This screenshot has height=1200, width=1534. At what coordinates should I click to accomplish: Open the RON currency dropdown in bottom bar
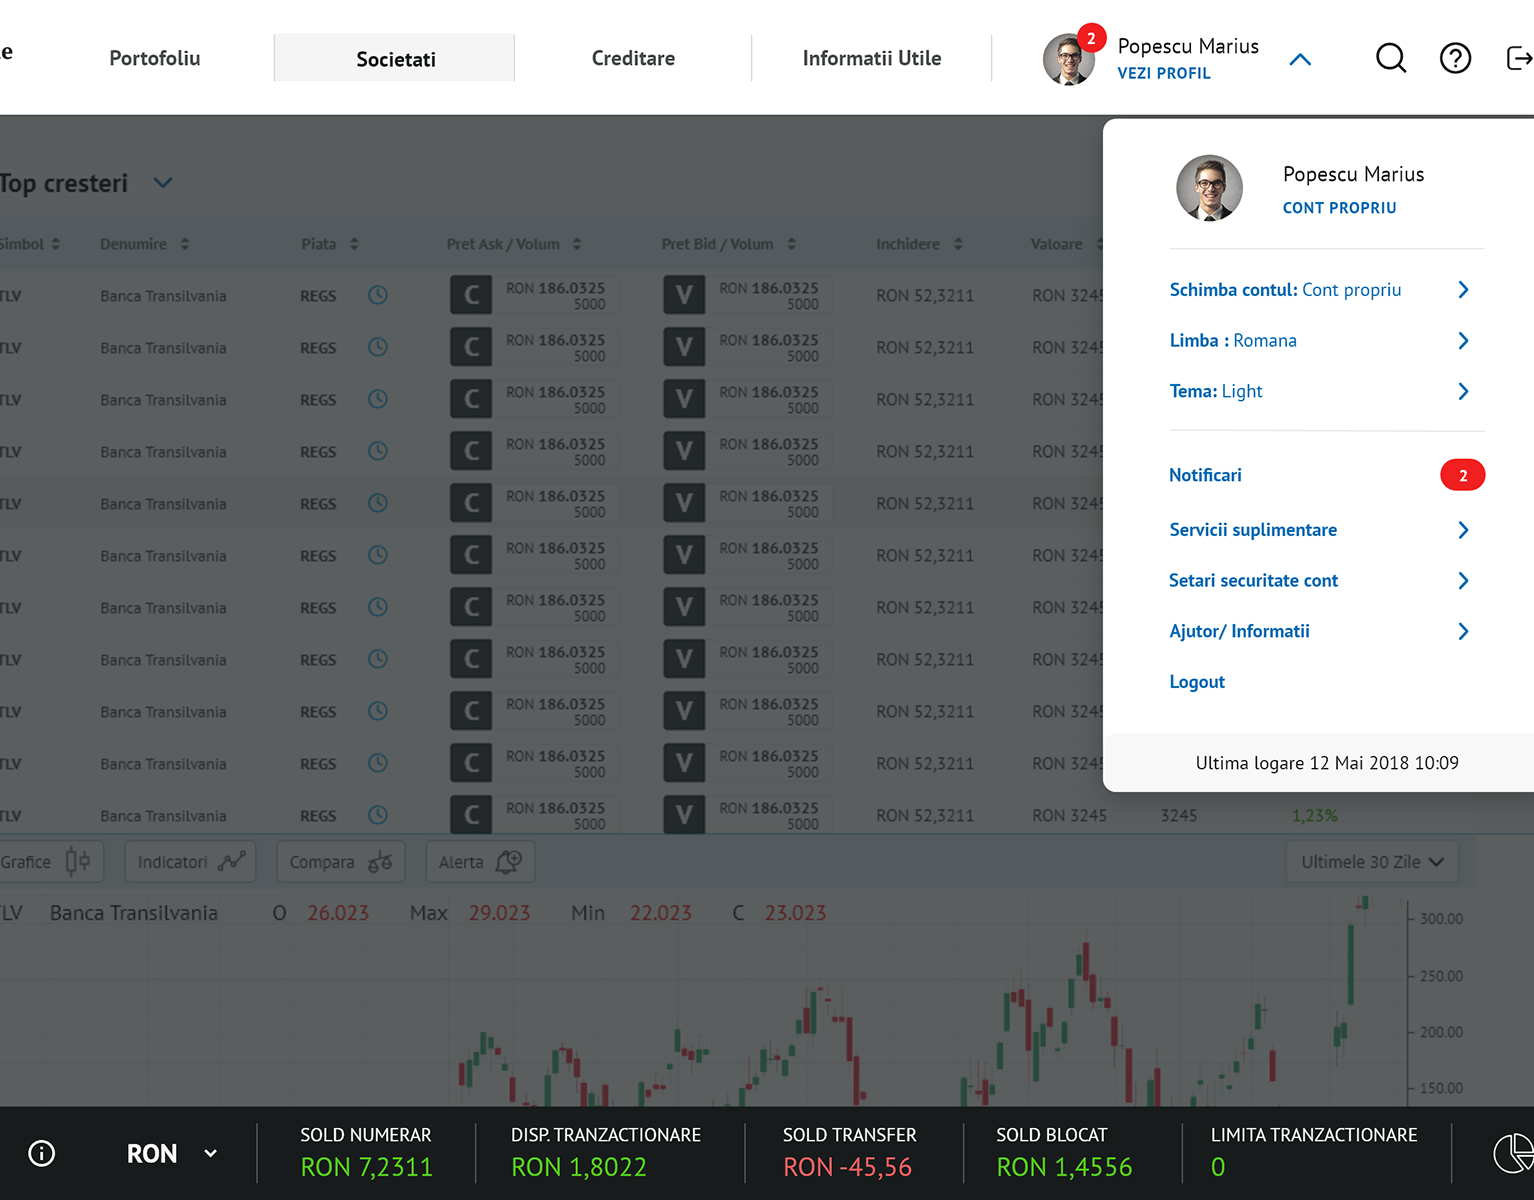[172, 1153]
